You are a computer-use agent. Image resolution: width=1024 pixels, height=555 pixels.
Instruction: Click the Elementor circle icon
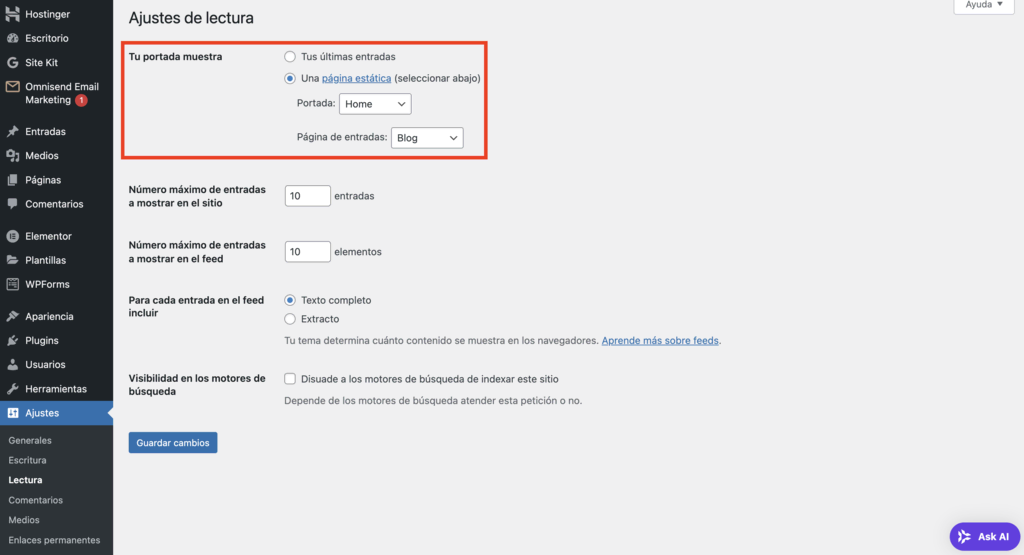(x=12, y=236)
